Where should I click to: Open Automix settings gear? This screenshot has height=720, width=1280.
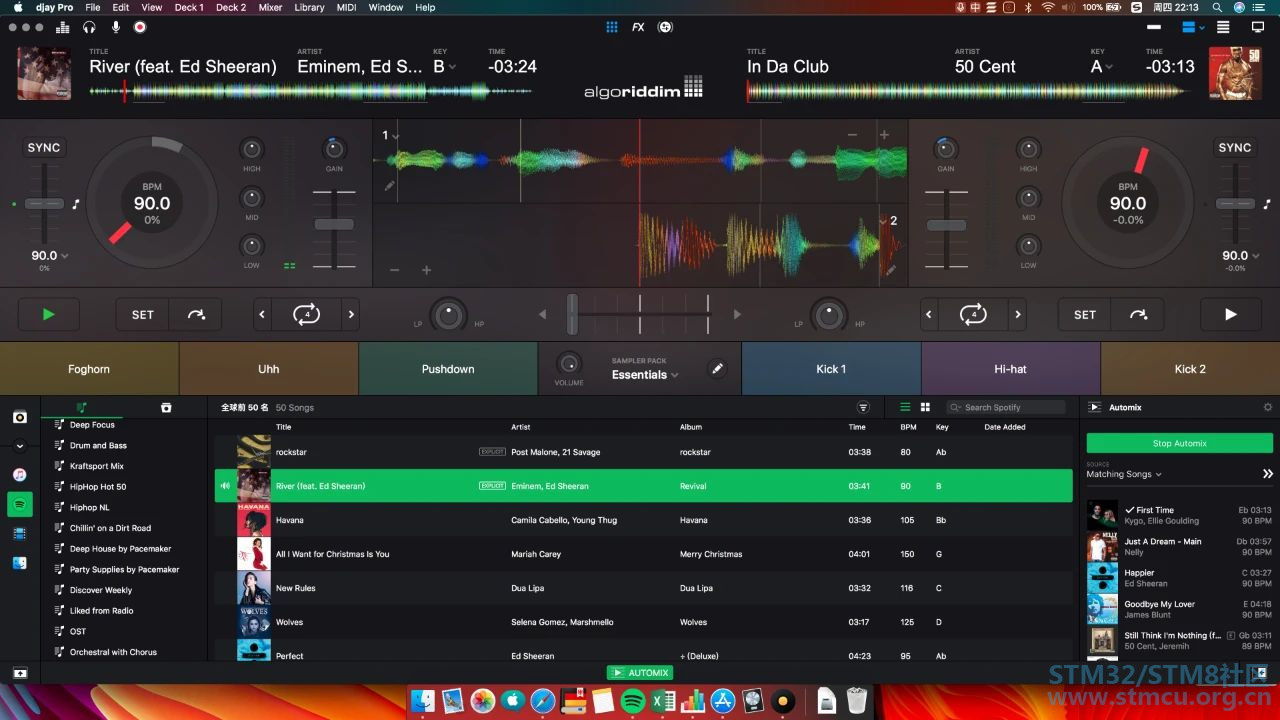tap(1268, 407)
